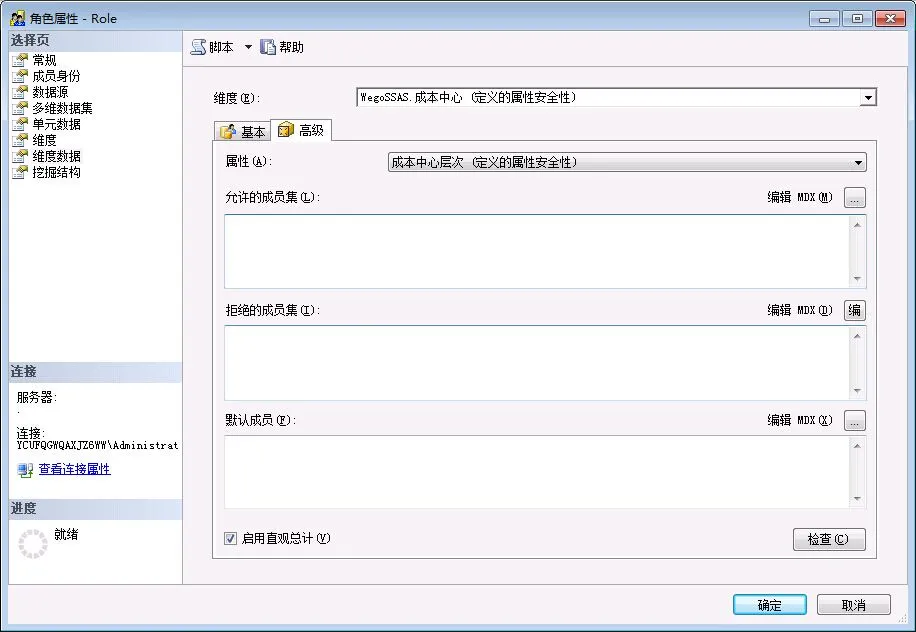Open the 常规 page in the page list
Viewport: 916px width, 632px height.
coord(44,60)
